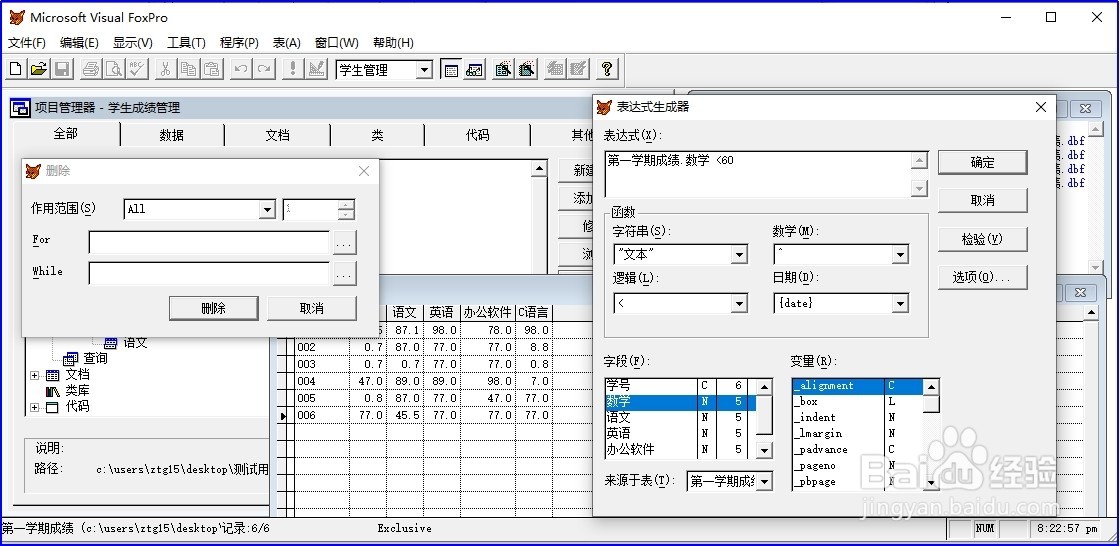Click the AutoReport toolbar icon
The height and width of the screenshot is (546, 1120).
coord(579,69)
